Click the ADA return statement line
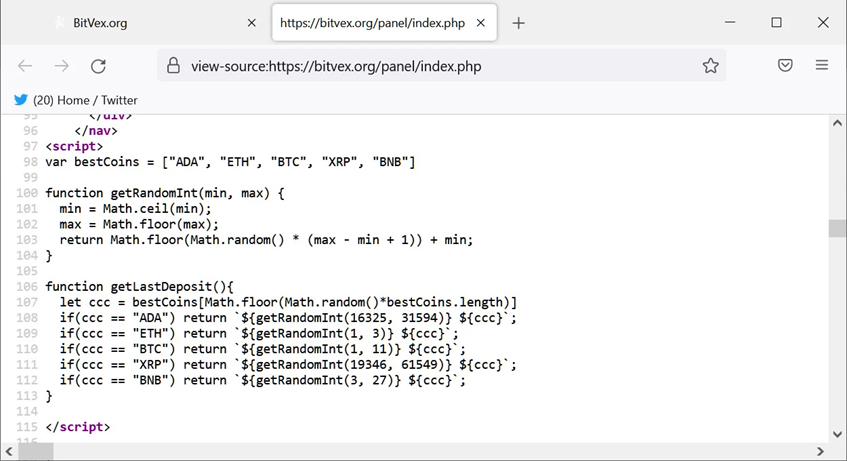847x461 pixels. (288, 318)
